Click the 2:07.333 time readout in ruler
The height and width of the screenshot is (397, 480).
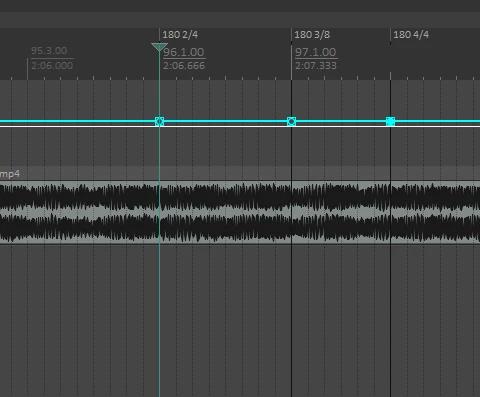tap(316, 66)
